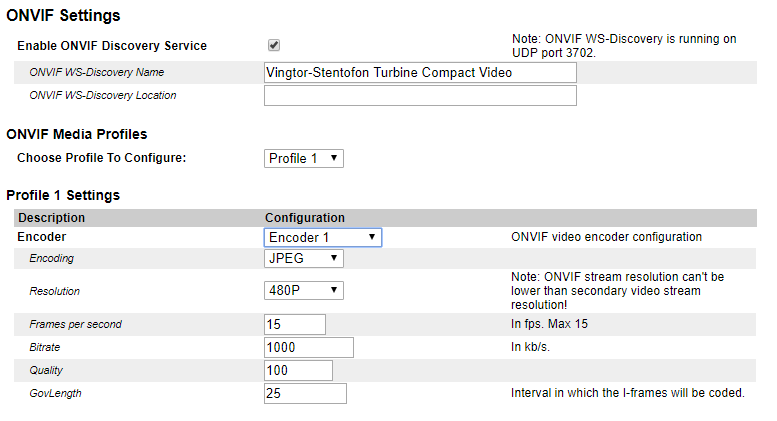Click the ONVIF Settings heading
Screen dimensions: 777x421
coord(63,16)
